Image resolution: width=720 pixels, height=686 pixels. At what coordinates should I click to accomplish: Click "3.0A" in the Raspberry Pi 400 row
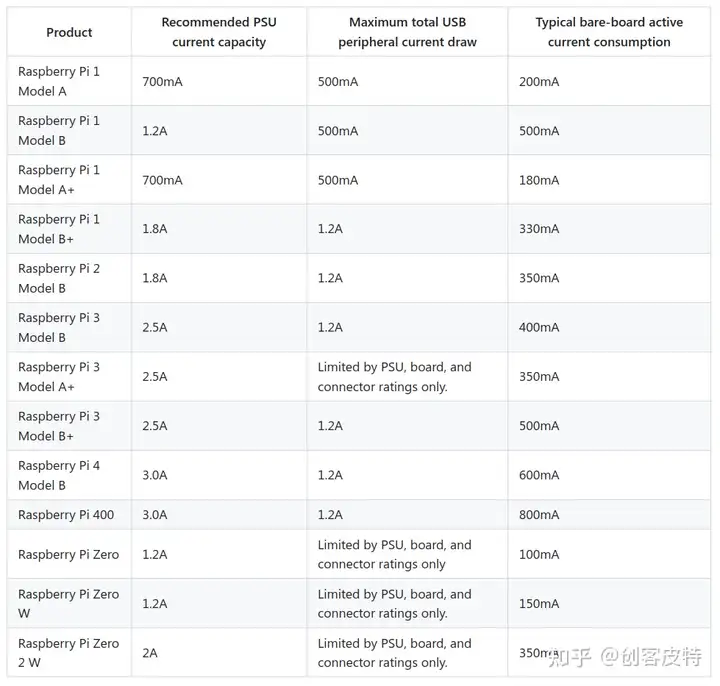pos(155,515)
